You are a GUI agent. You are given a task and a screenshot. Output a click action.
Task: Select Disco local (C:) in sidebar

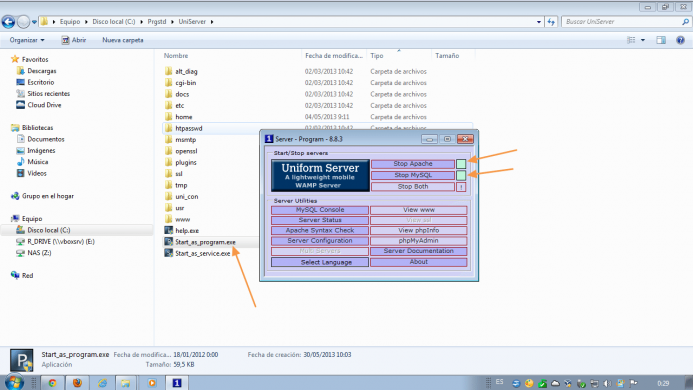[49, 230]
